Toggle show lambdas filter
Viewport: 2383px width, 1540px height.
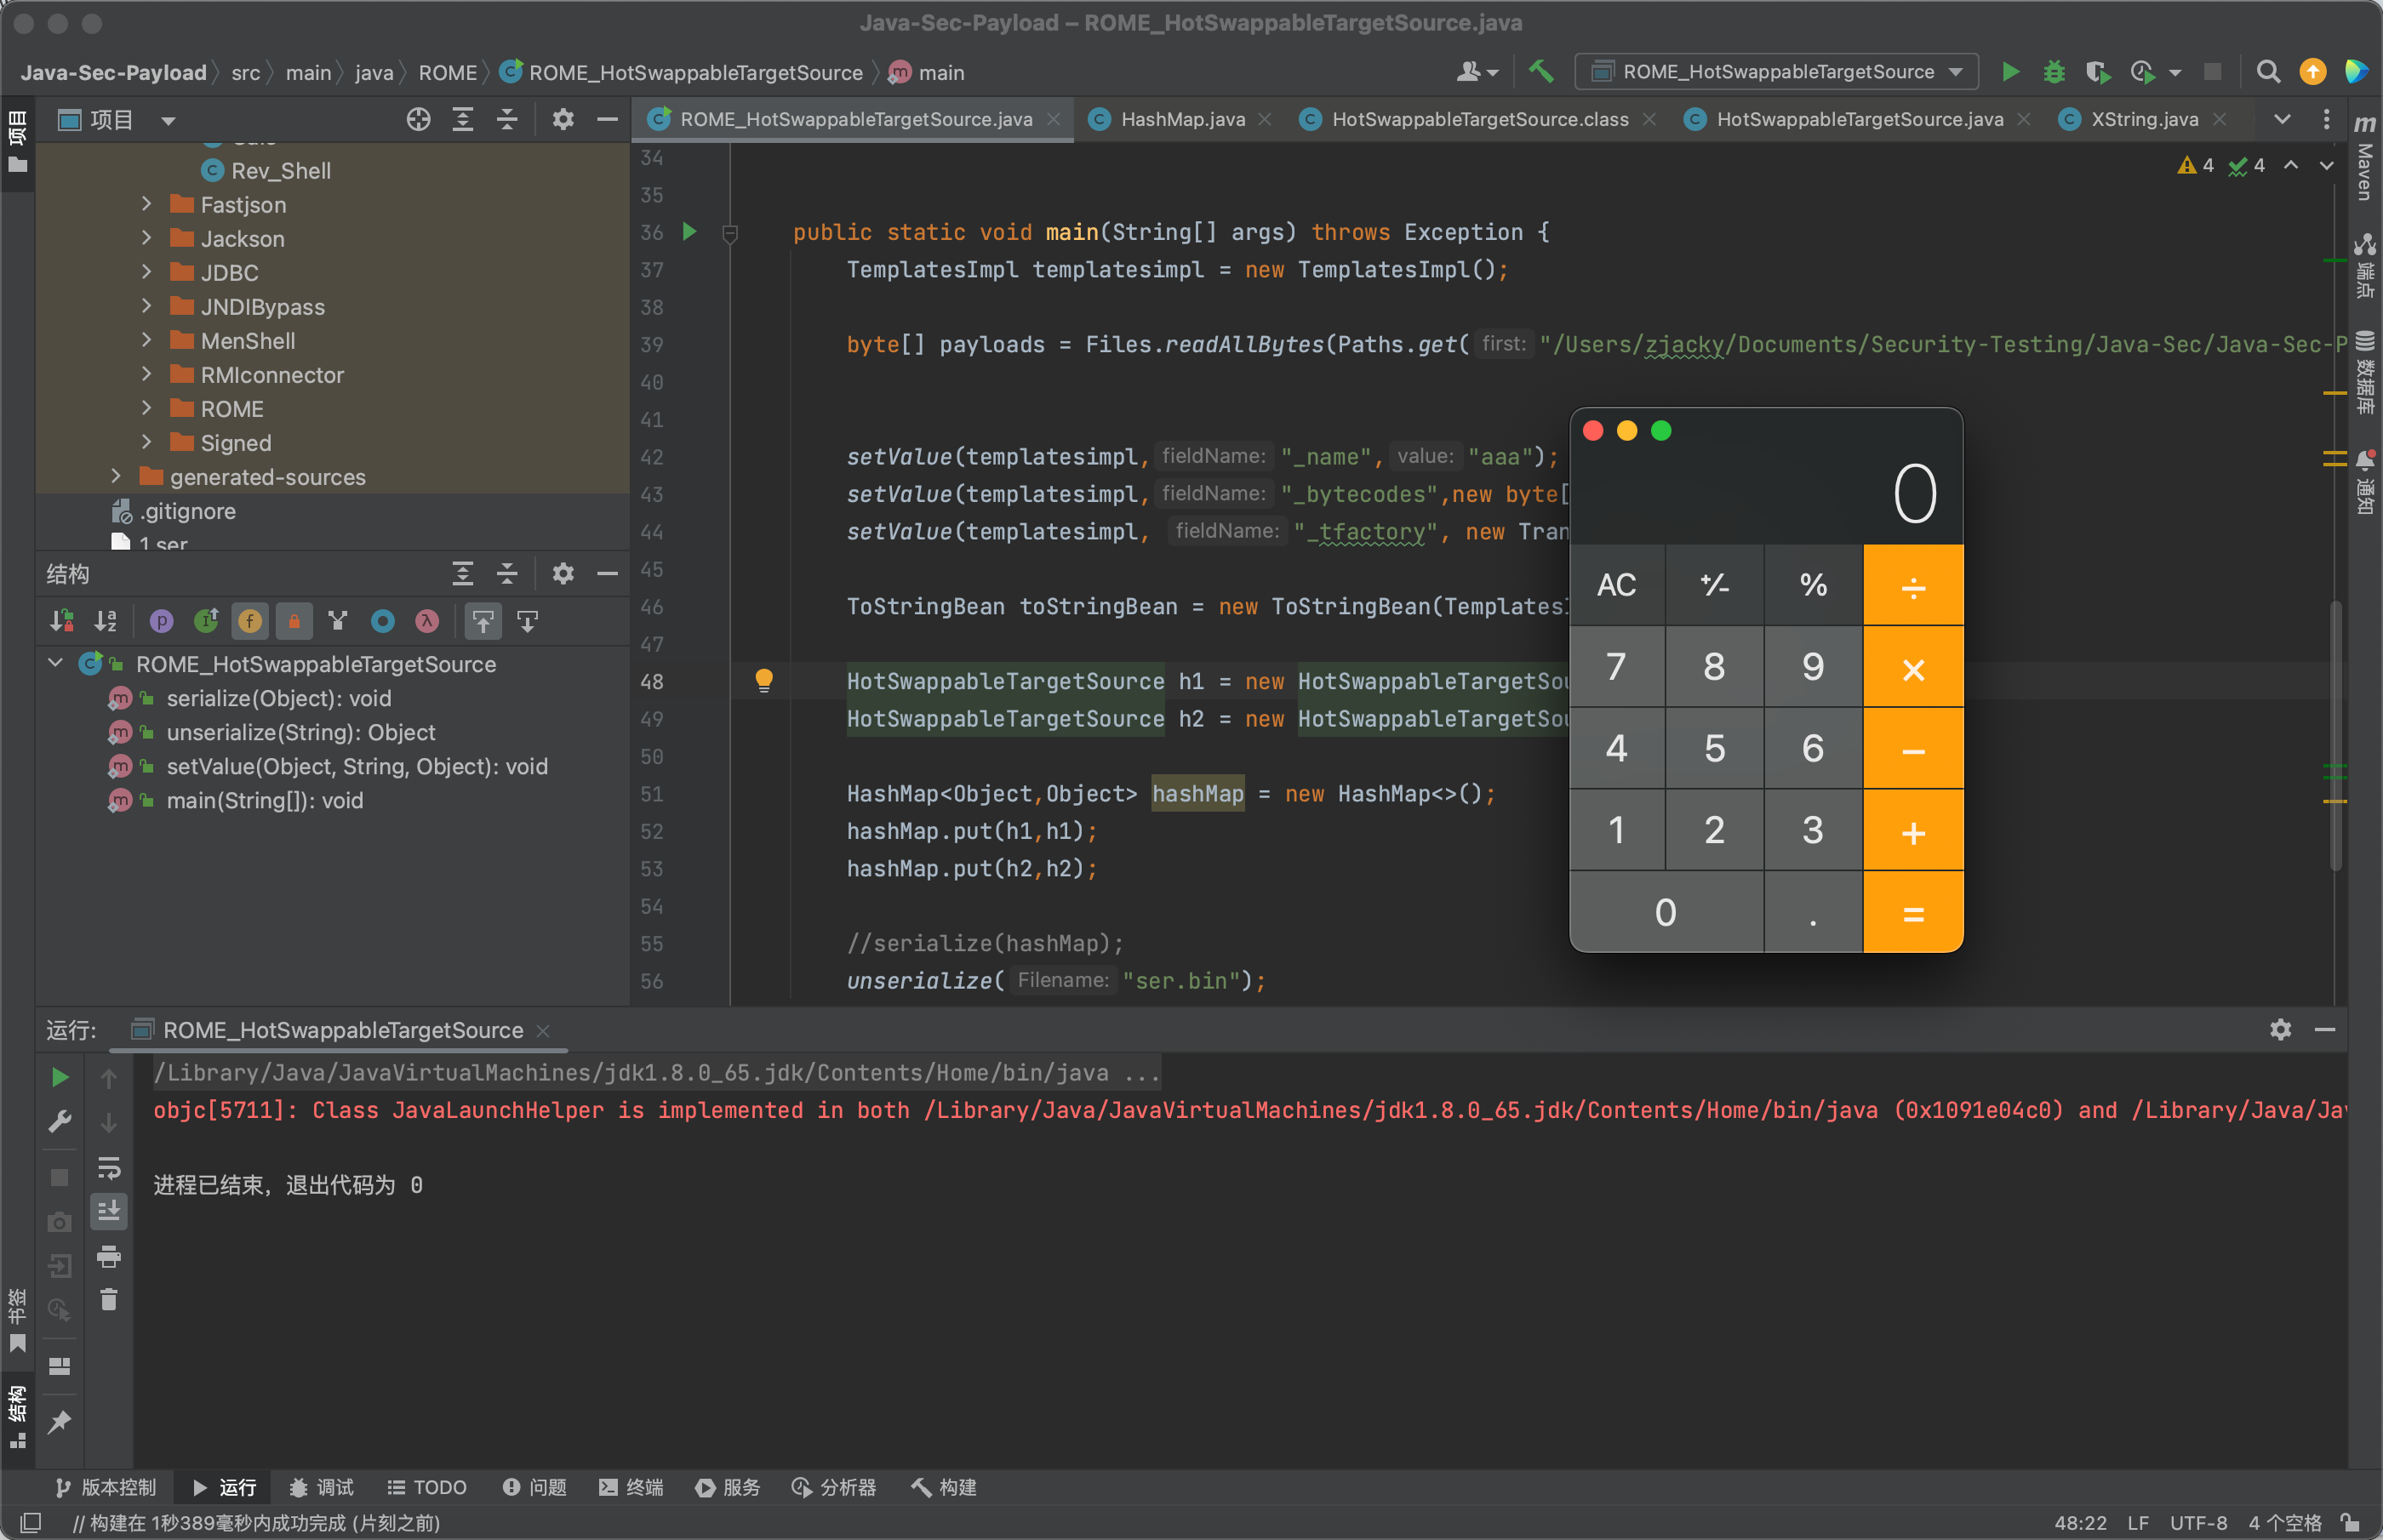pyautogui.click(x=427, y=621)
